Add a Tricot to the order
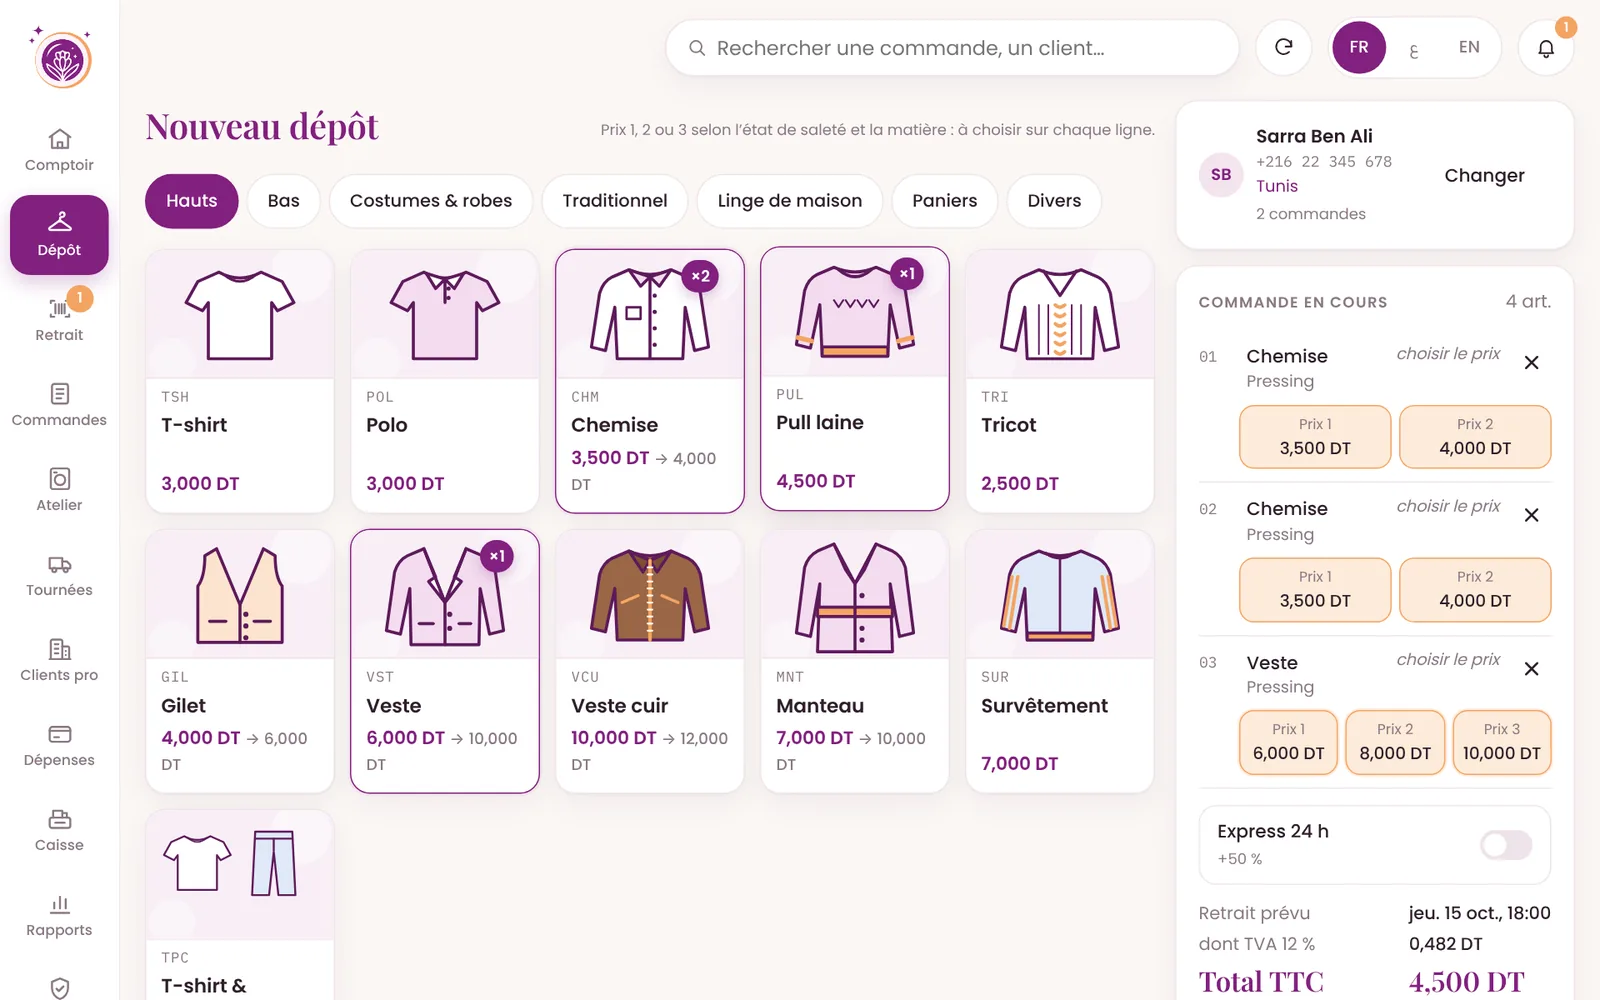This screenshot has height=1000, width=1600. click(1060, 381)
